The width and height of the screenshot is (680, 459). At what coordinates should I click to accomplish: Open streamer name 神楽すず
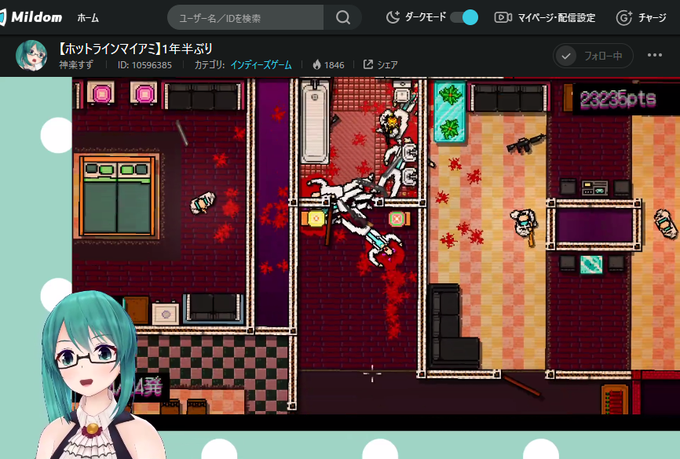pos(76,65)
